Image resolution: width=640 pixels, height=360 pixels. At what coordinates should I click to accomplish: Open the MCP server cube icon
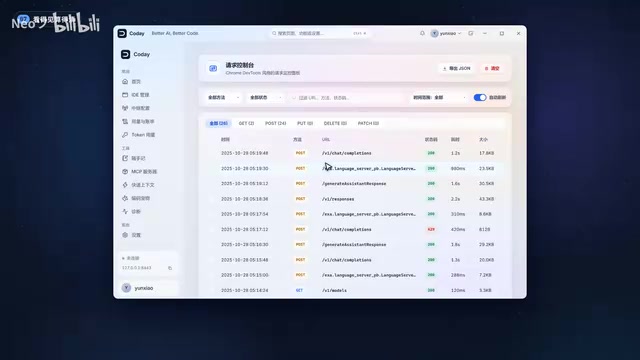[x=125, y=171]
